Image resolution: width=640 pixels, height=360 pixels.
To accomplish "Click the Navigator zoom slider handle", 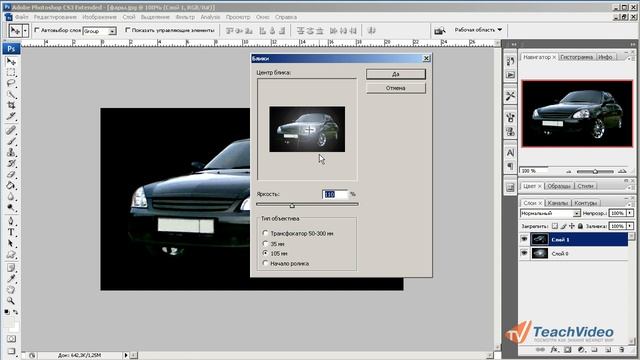I will pos(596,172).
